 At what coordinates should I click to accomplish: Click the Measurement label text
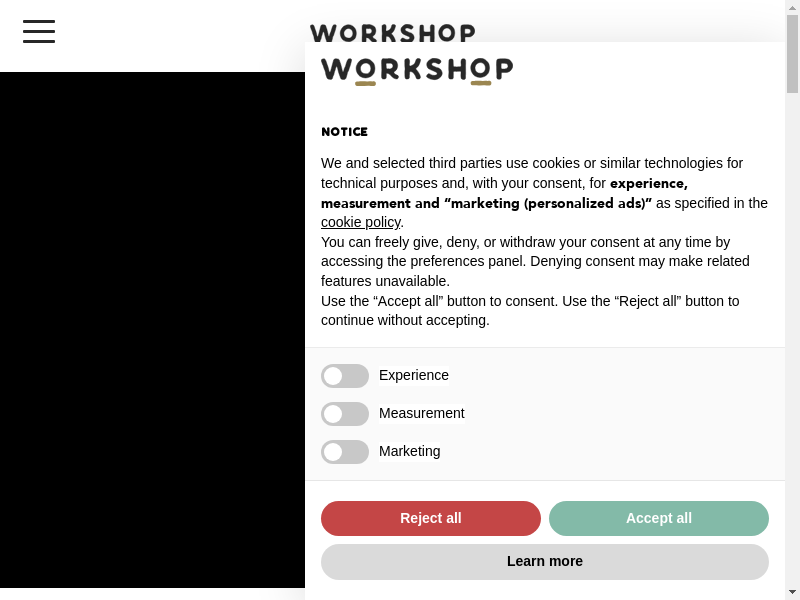tap(422, 413)
